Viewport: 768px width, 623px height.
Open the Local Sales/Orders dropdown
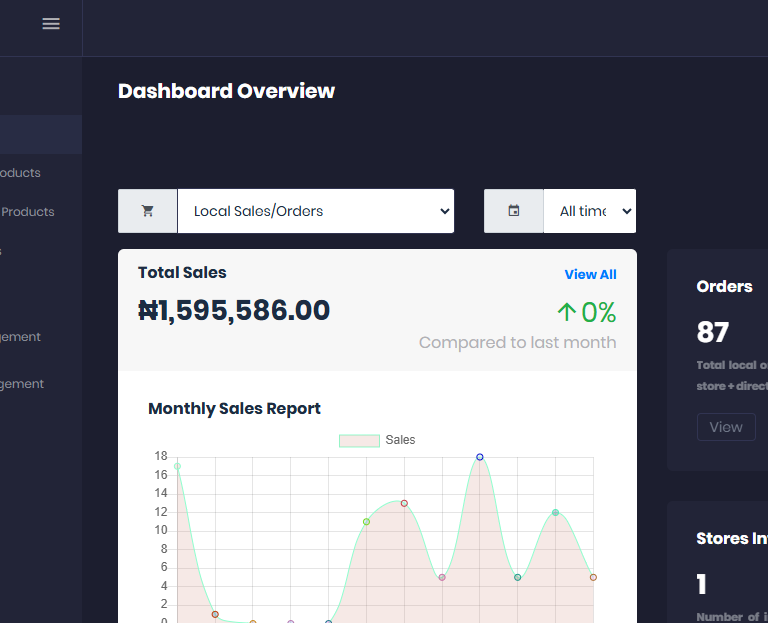(x=315, y=211)
